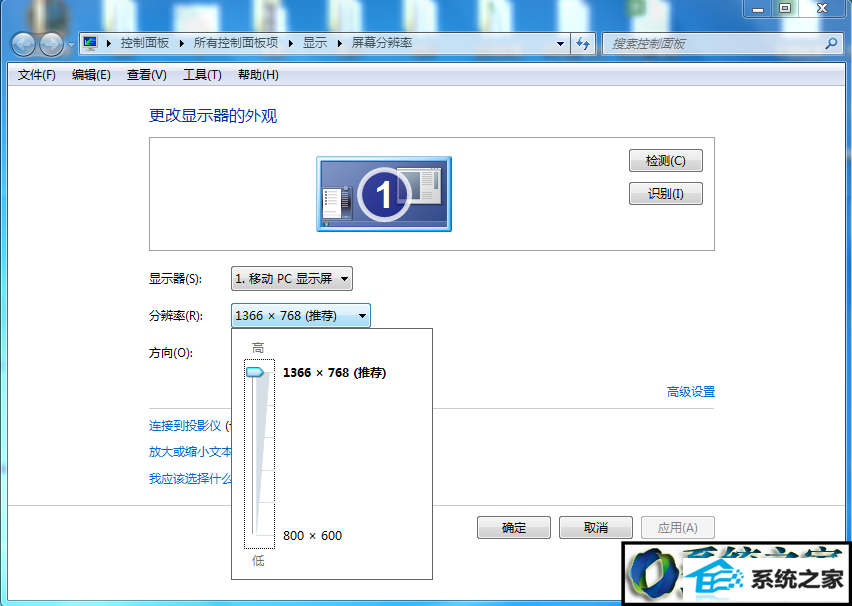852x606 pixels.
Task: Click the Forward navigation arrow
Action: pos(50,44)
